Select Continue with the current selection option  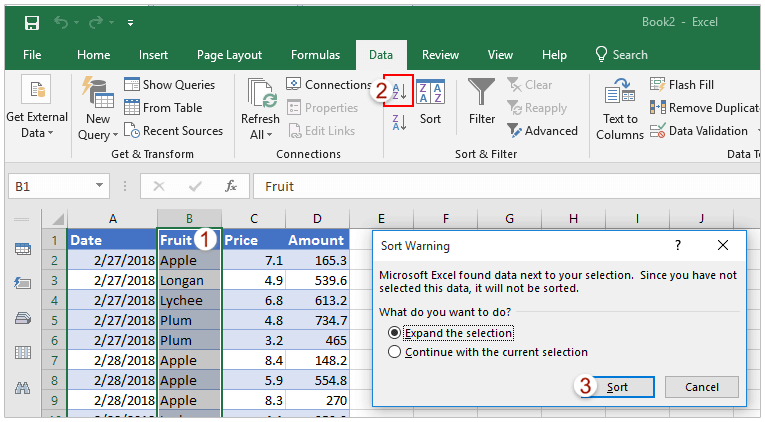(394, 352)
